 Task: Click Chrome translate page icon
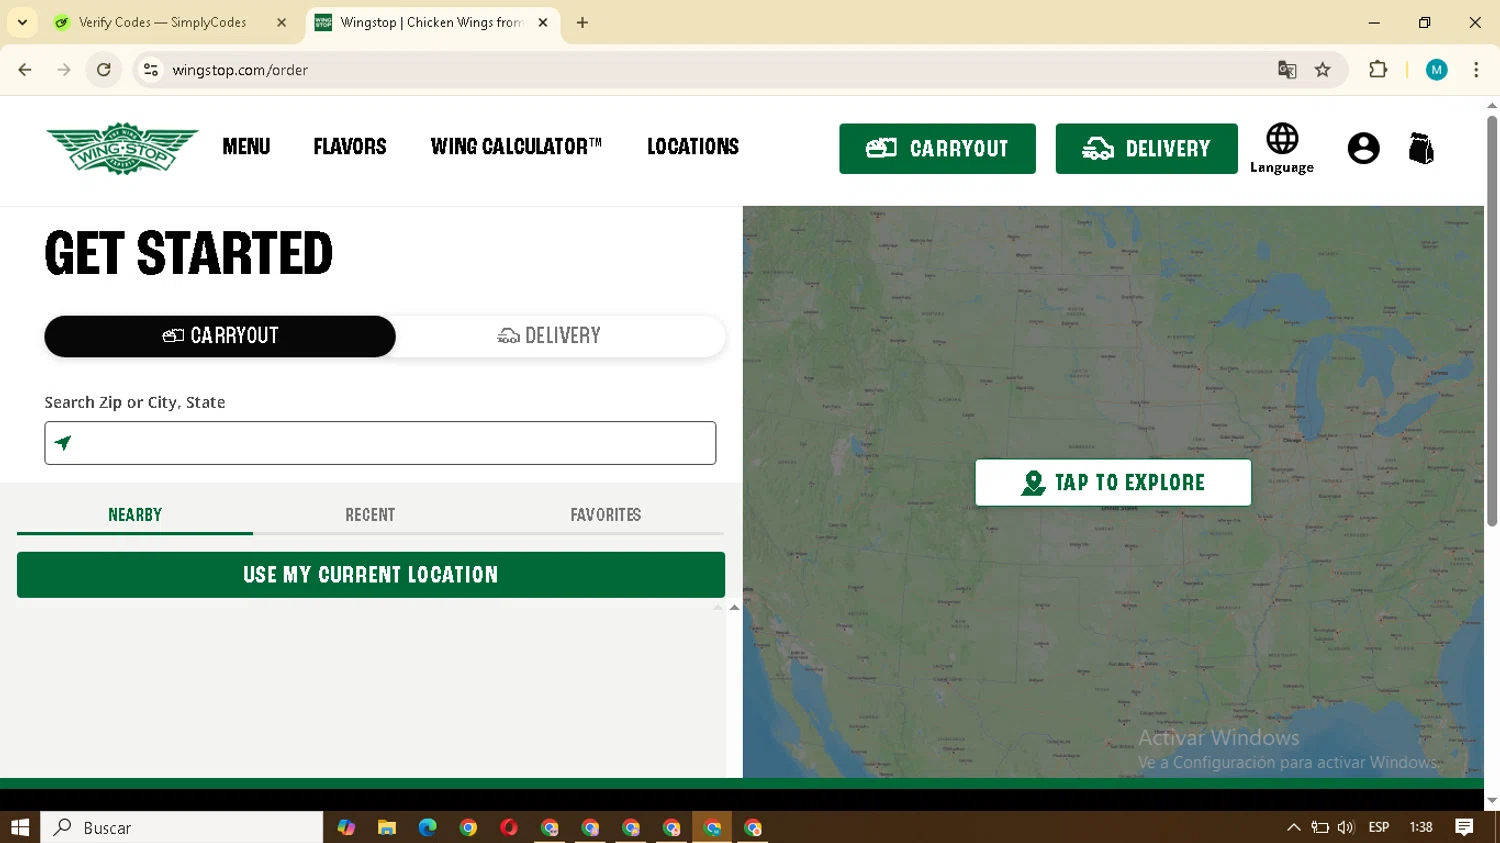click(x=1287, y=70)
